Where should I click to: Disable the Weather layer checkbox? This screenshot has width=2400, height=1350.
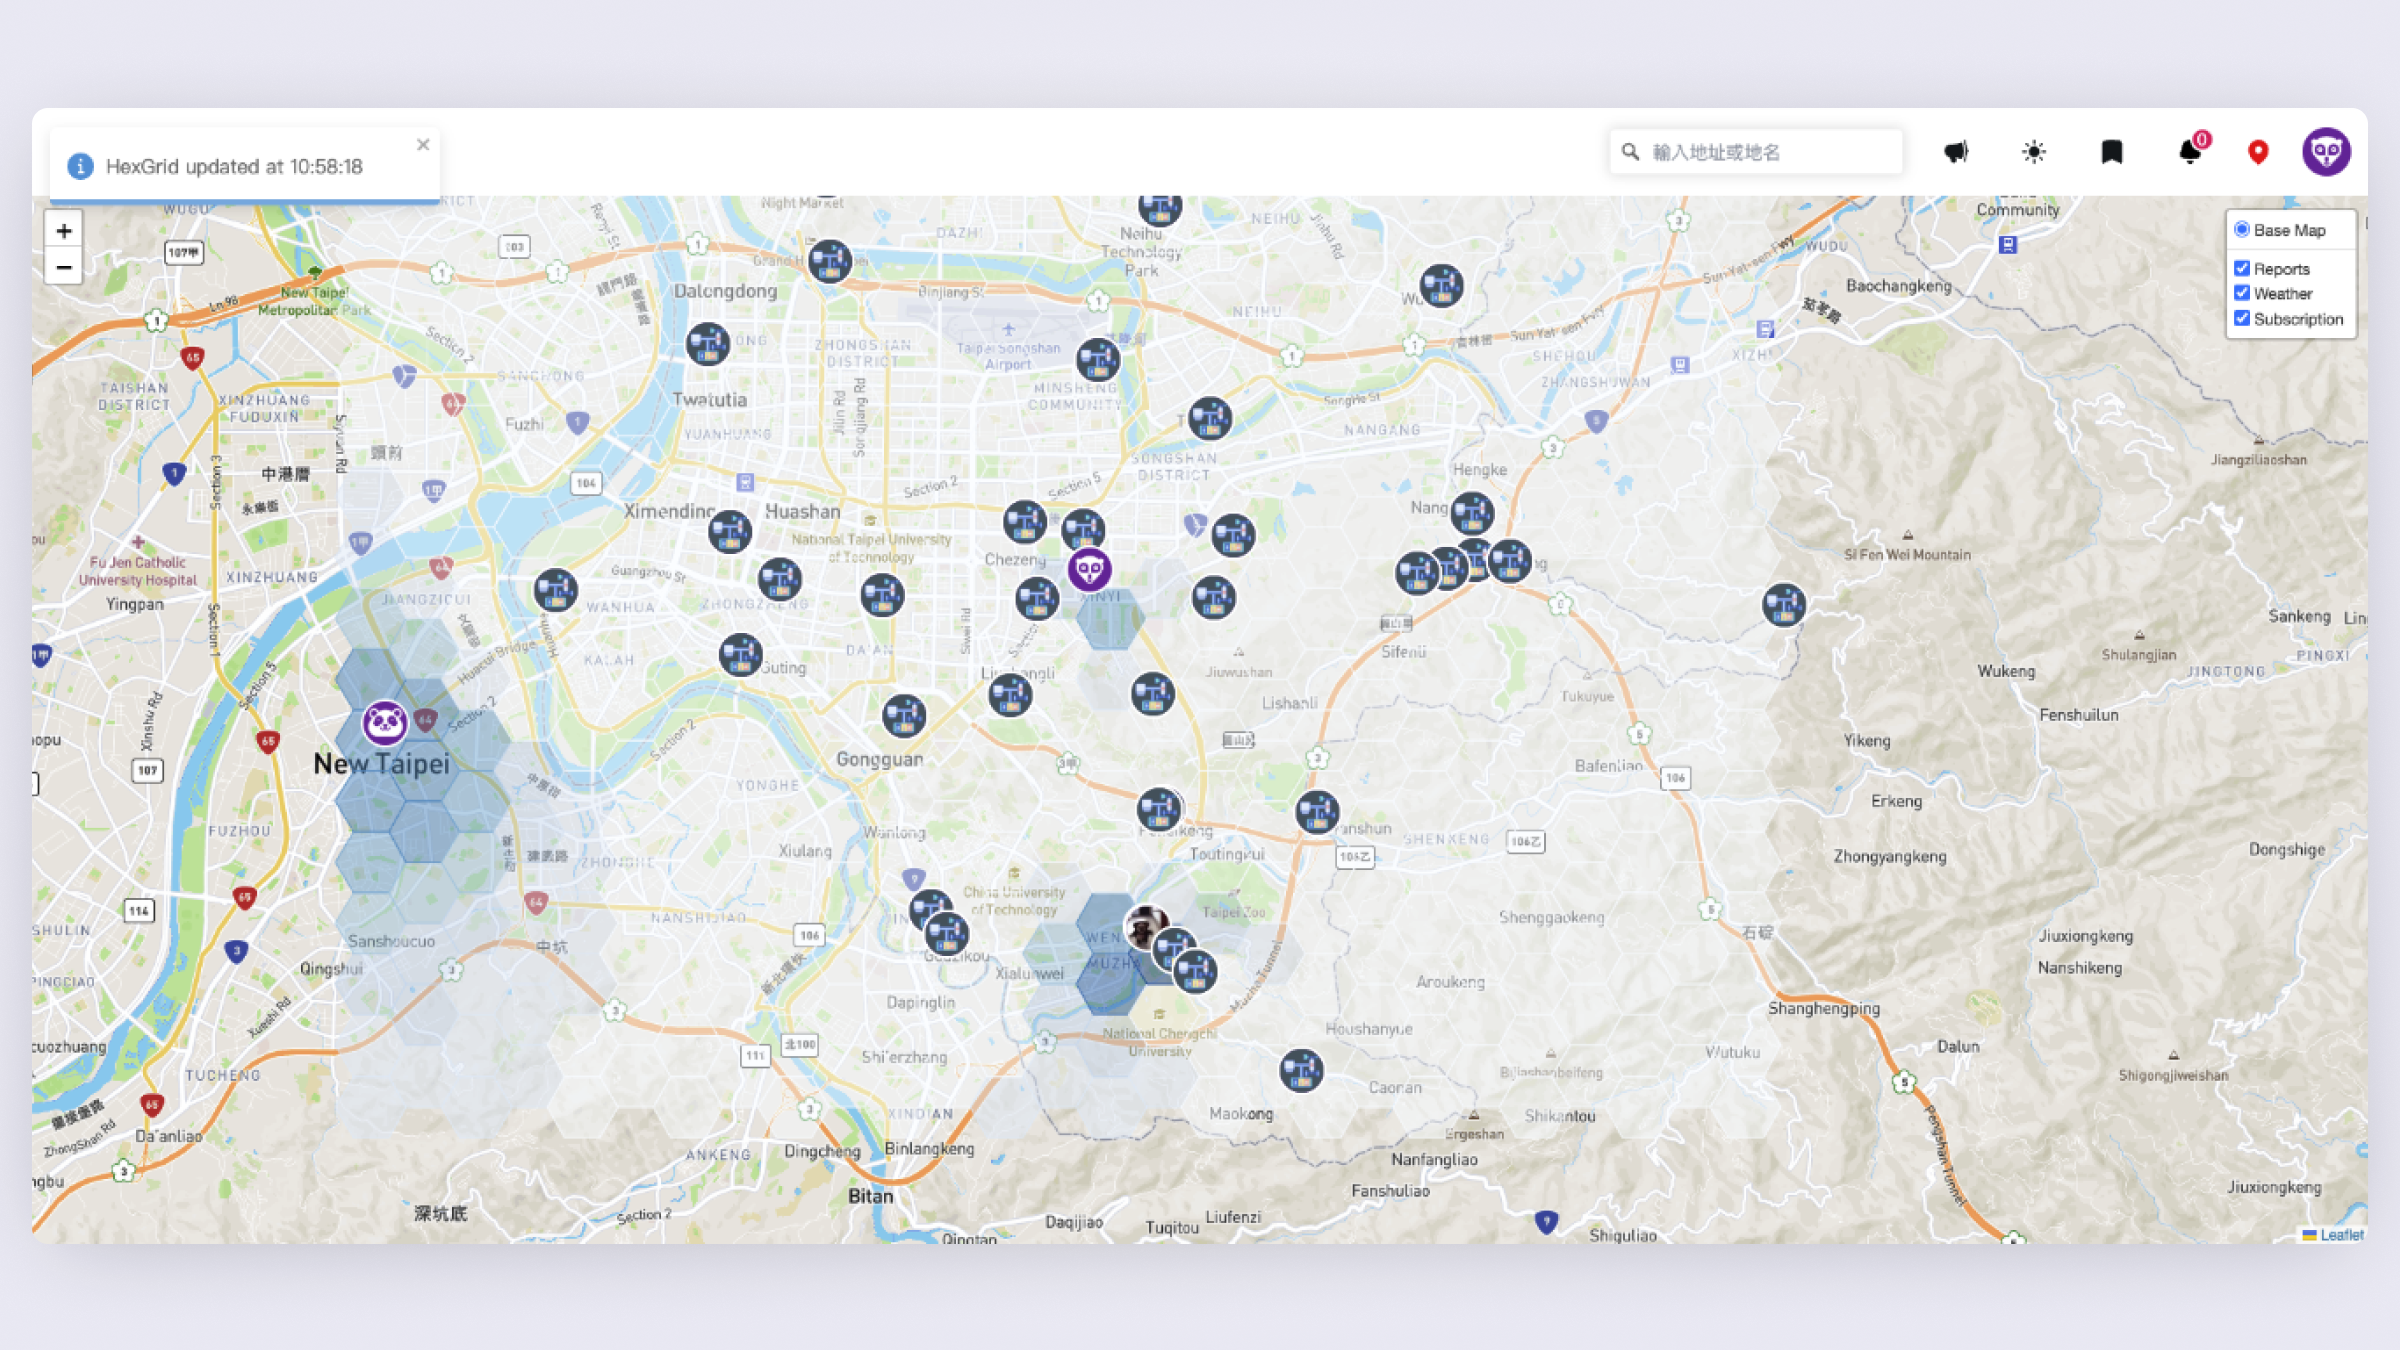coord(2242,293)
